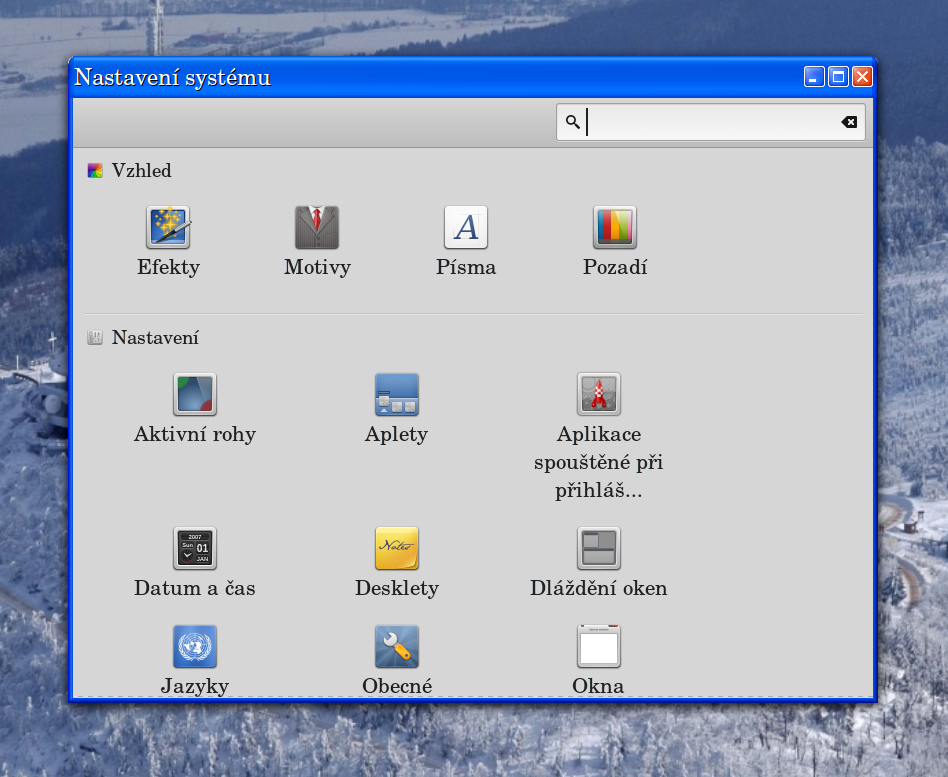Clear the search box text
The width and height of the screenshot is (948, 777).
tap(849, 122)
